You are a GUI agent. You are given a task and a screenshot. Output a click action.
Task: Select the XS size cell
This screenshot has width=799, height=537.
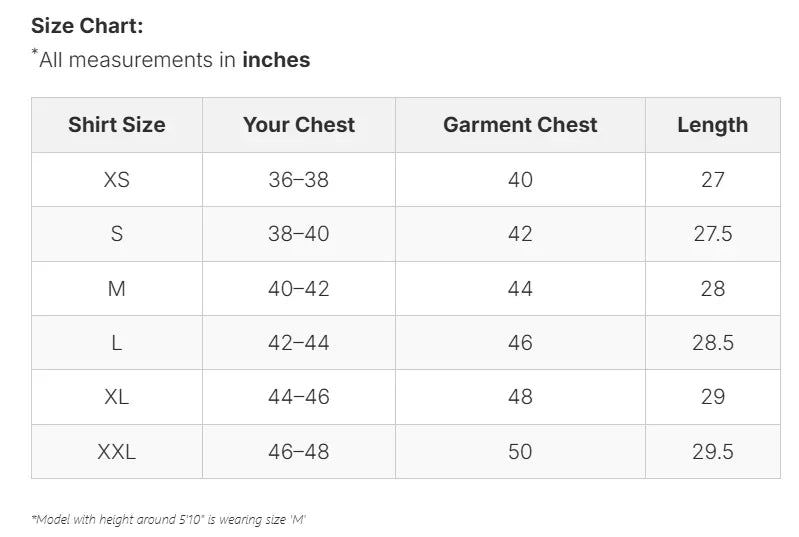[117, 180]
